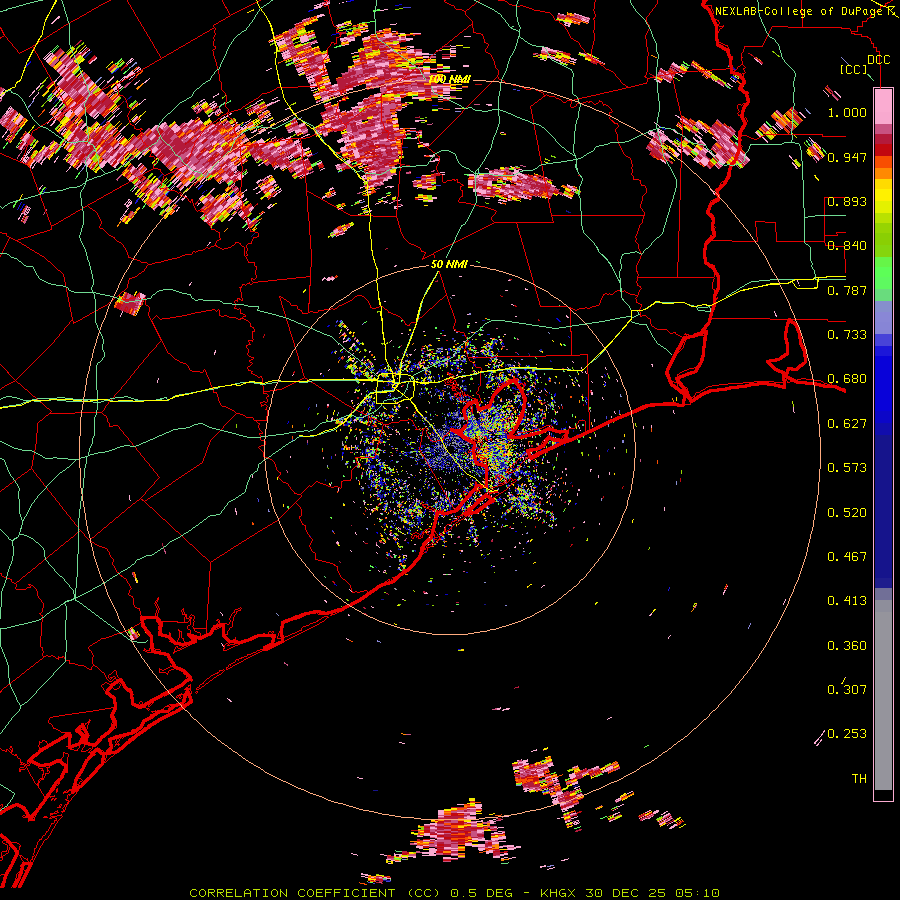Click the 1.000 scale value
The height and width of the screenshot is (900, 900).
coord(847,112)
